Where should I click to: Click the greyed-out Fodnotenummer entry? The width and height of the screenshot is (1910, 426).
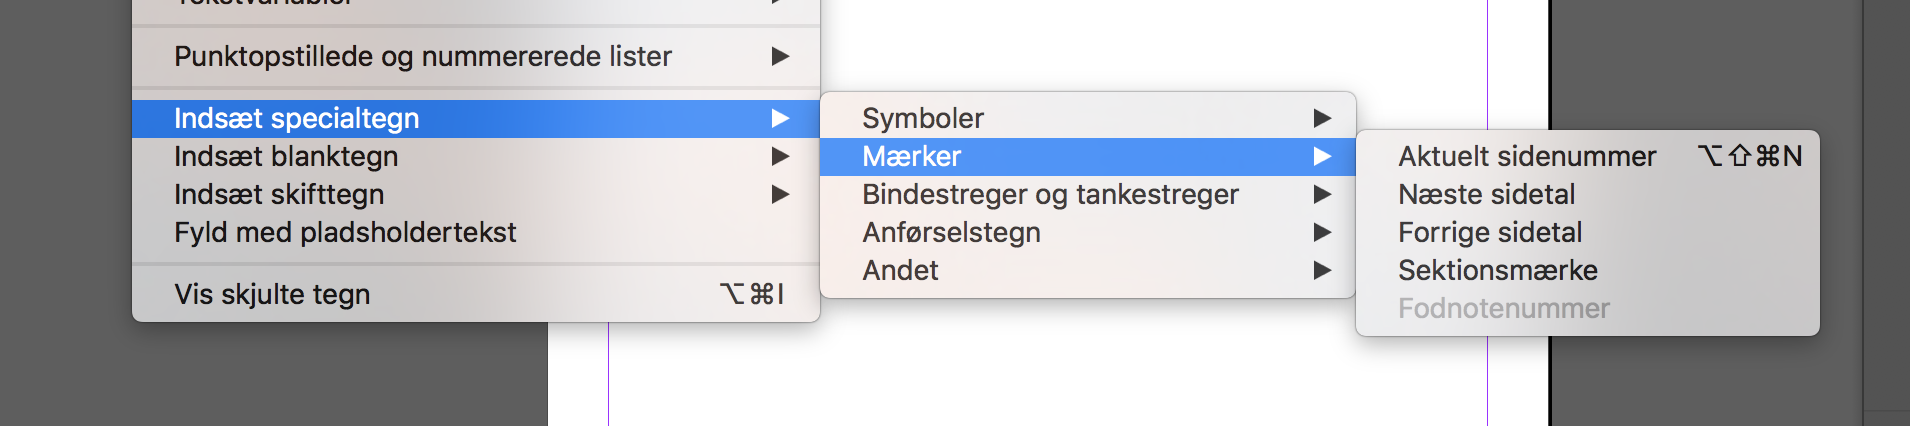tap(1503, 309)
